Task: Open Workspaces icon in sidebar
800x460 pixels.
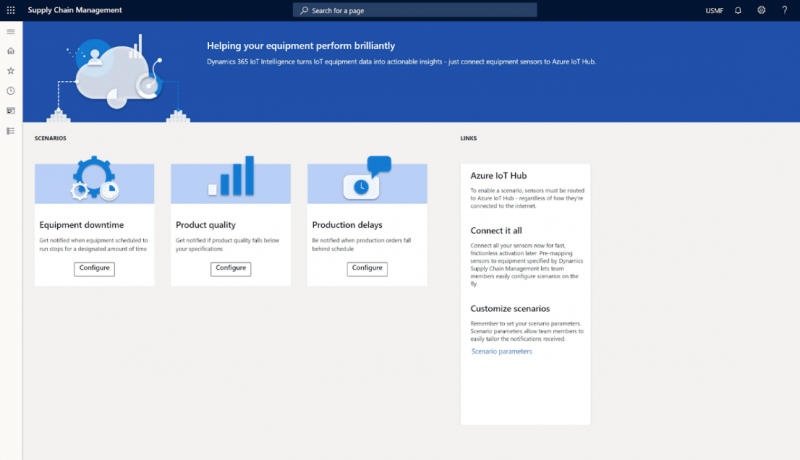Action: tap(11, 111)
